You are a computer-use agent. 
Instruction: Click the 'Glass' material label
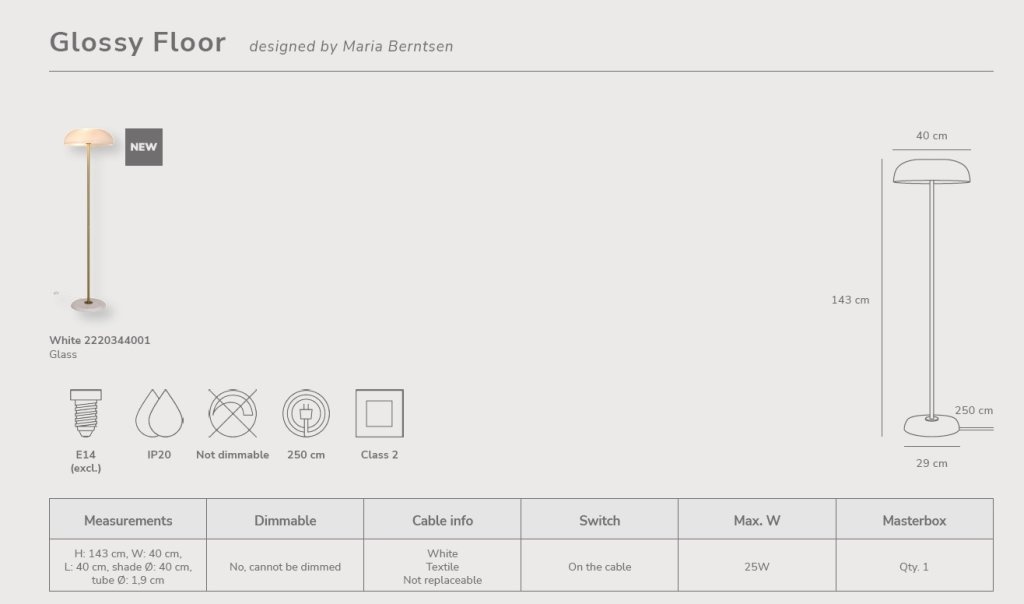coord(63,355)
